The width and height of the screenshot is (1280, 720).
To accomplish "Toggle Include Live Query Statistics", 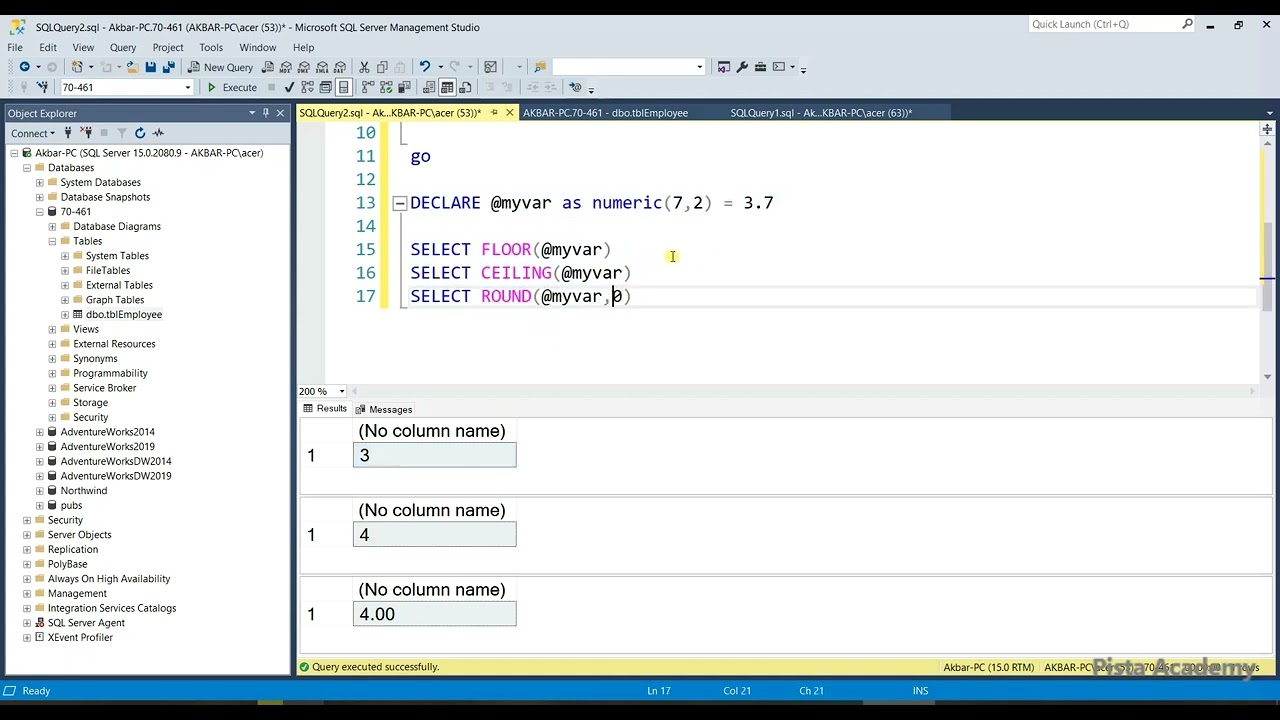I will click(x=386, y=87).
